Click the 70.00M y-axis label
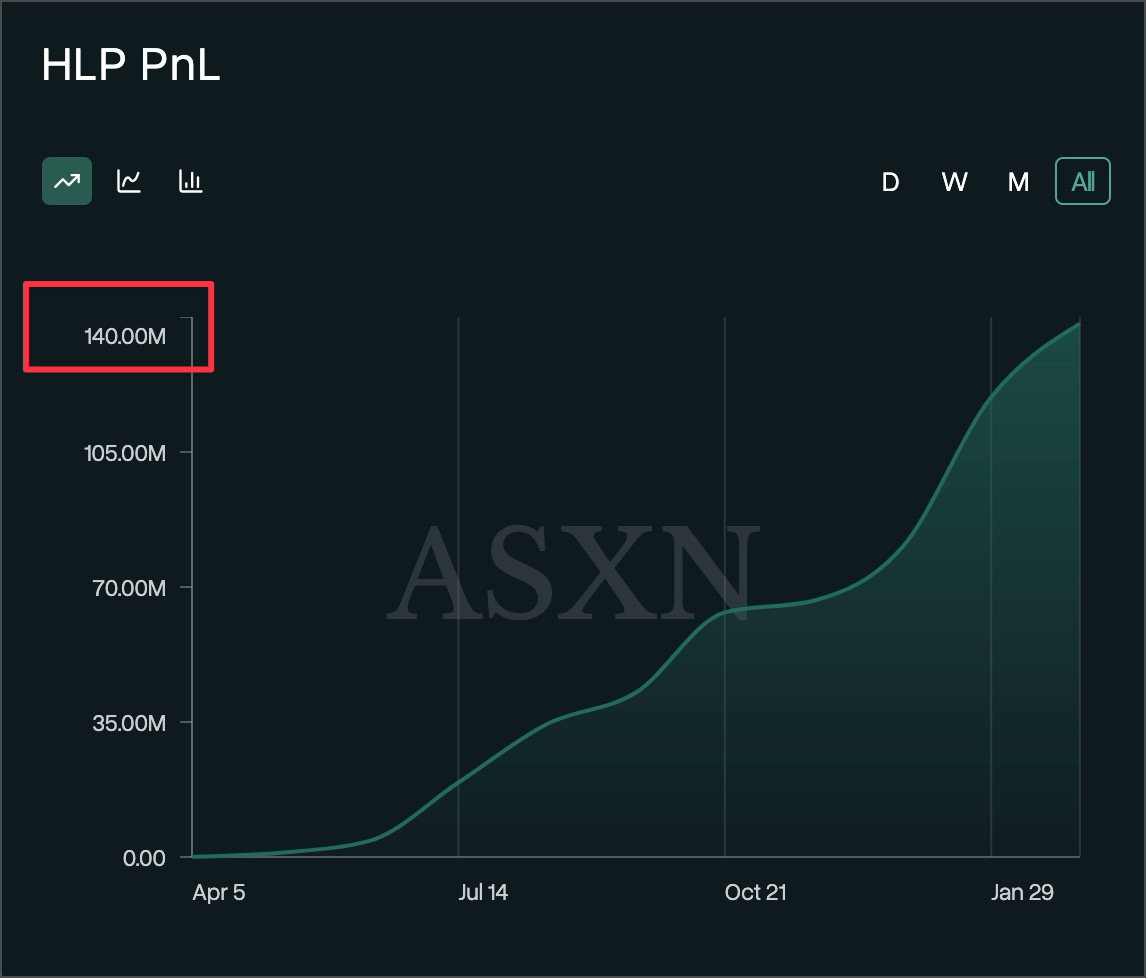Image resolution: width=1146 pixels, height=978 pixels. 129,588
